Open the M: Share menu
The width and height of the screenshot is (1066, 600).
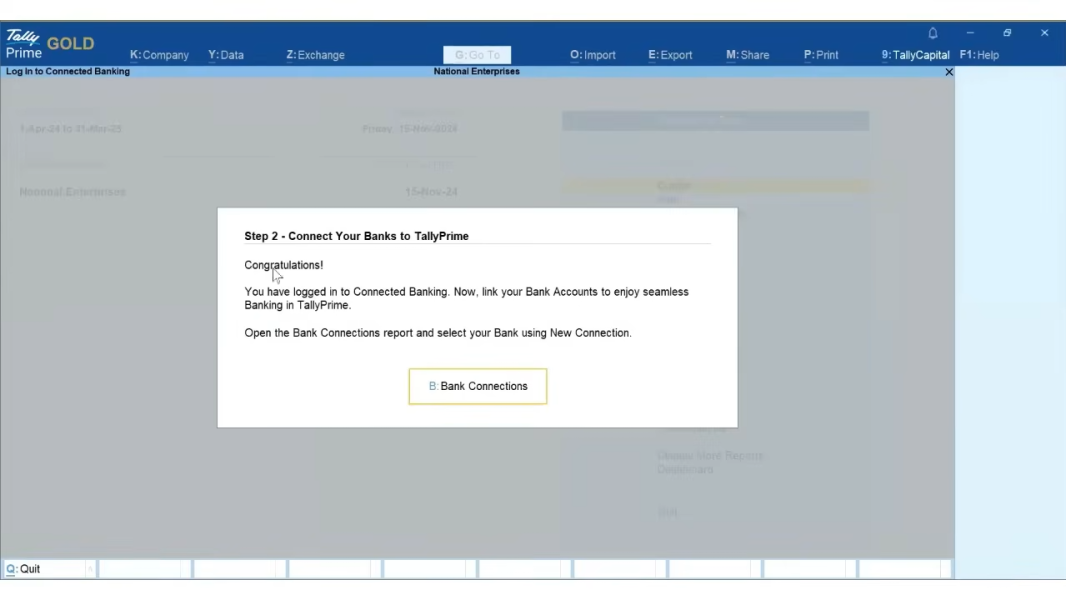coord(748,55)
